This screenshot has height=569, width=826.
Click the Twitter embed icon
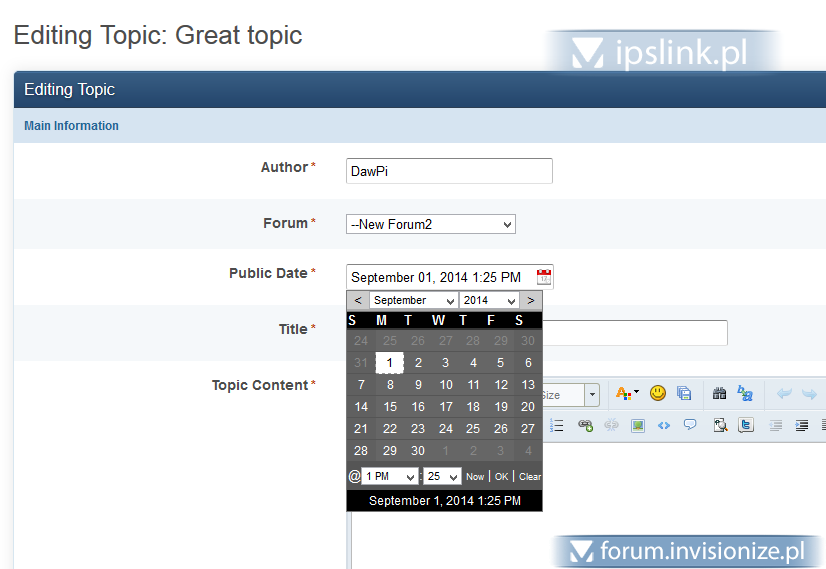[746, 425]
